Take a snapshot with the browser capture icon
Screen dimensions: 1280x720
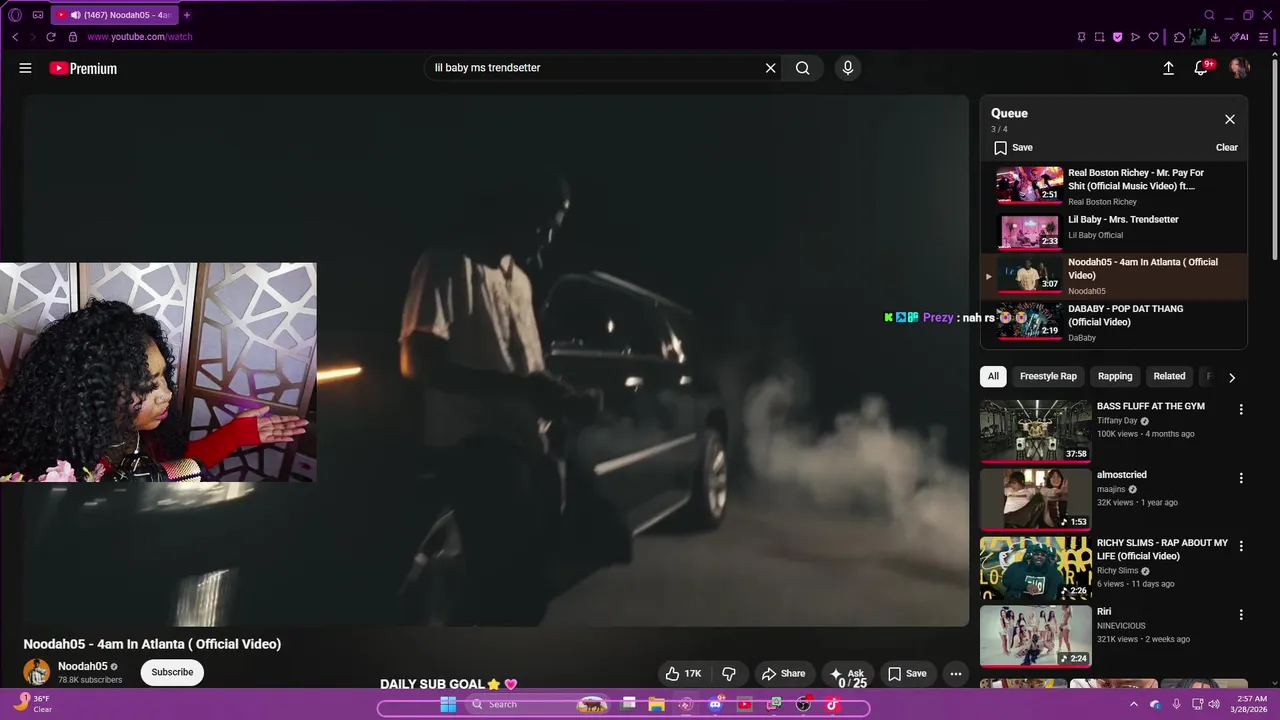[x=1099, y=37]
